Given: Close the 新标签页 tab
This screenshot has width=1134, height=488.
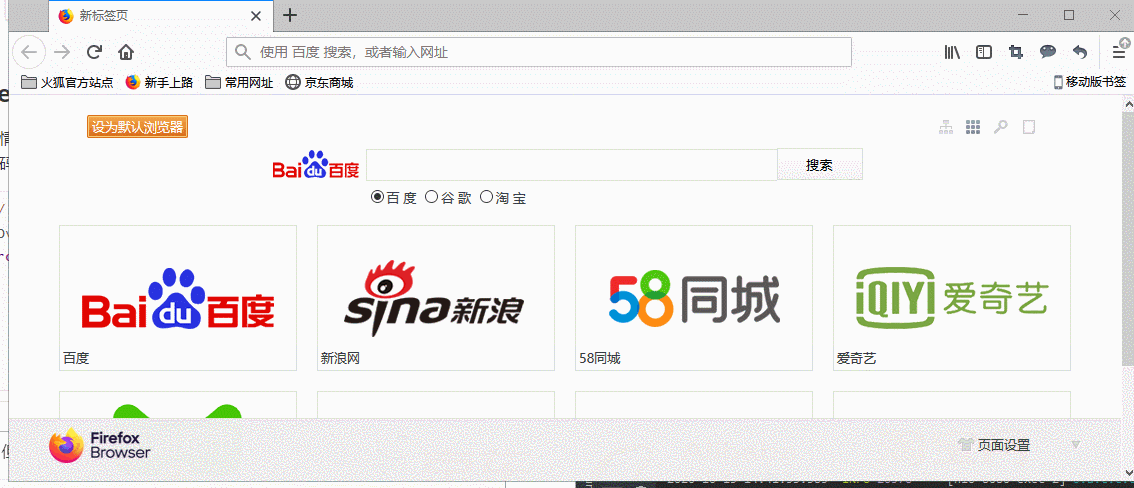Looking at the screenshot, I should [256, 16].
